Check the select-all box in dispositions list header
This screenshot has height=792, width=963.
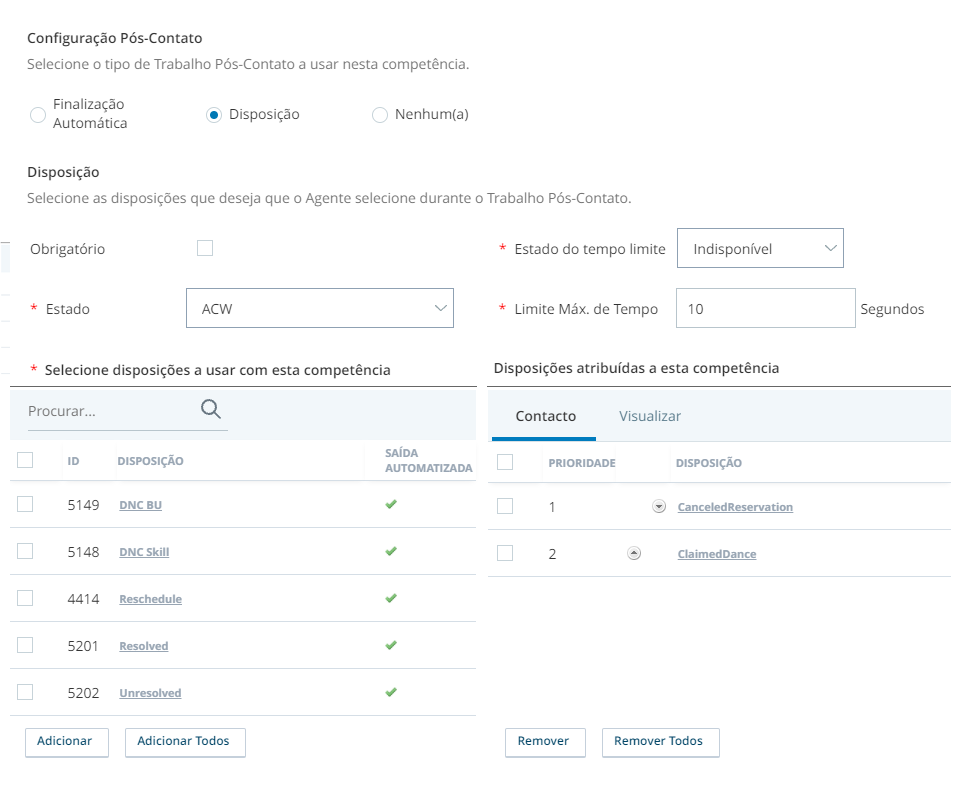(x=25, y=460)
